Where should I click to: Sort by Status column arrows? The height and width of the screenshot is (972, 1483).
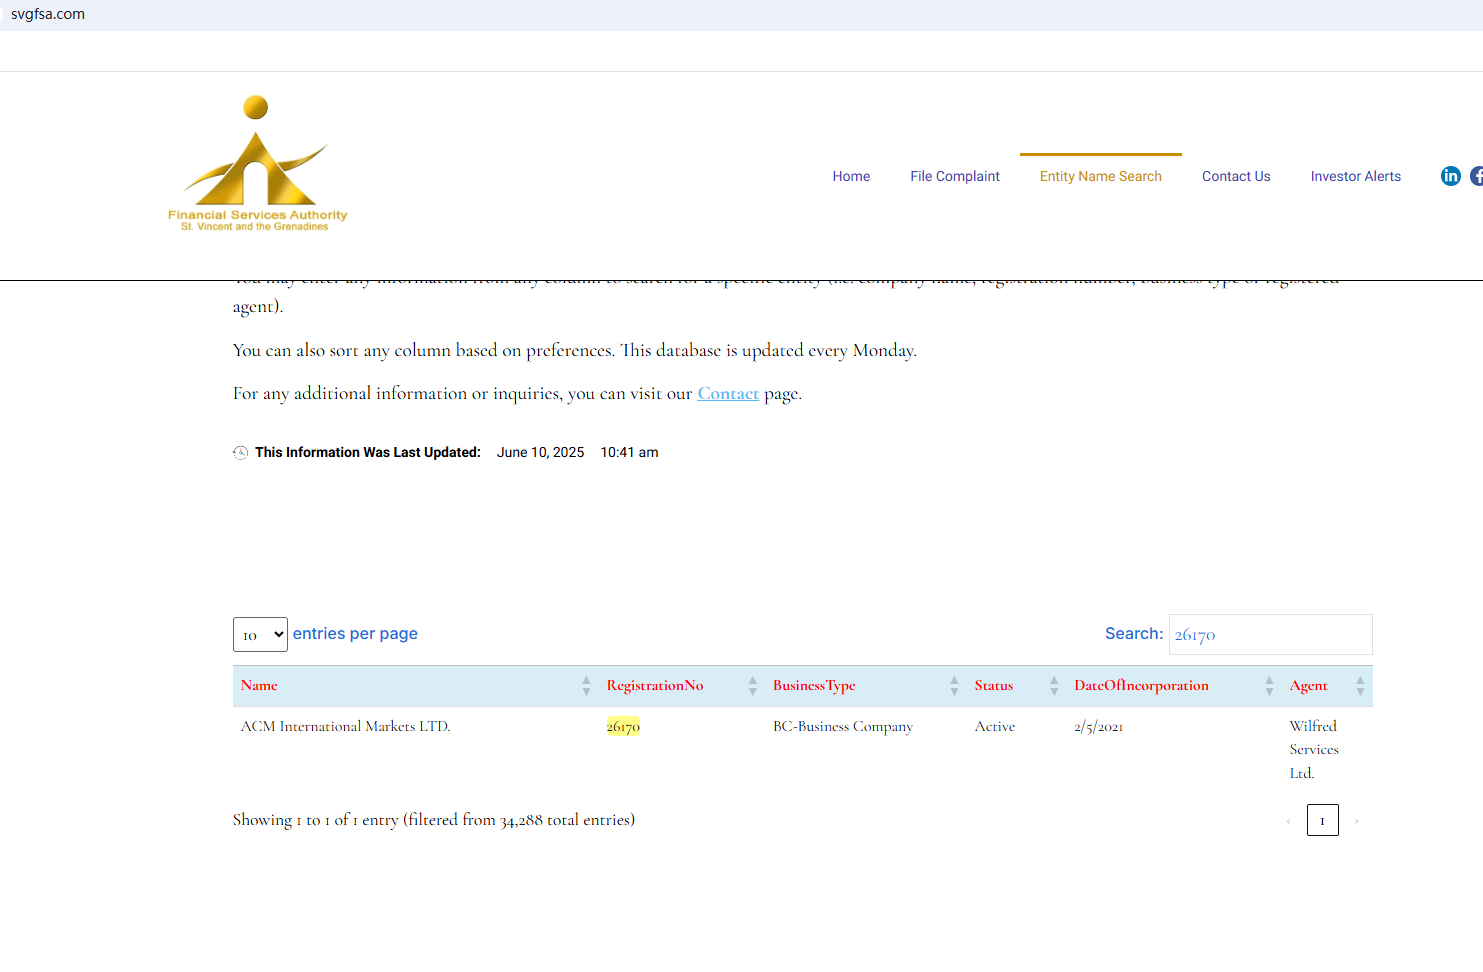[x=1054, y=686]
